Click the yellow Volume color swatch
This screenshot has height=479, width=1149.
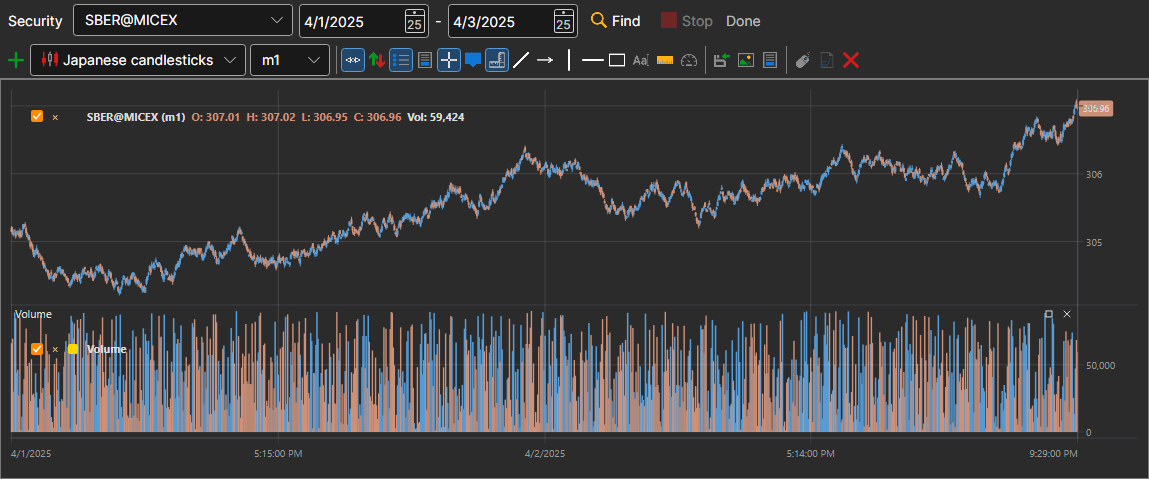click(x=73, y=349)
